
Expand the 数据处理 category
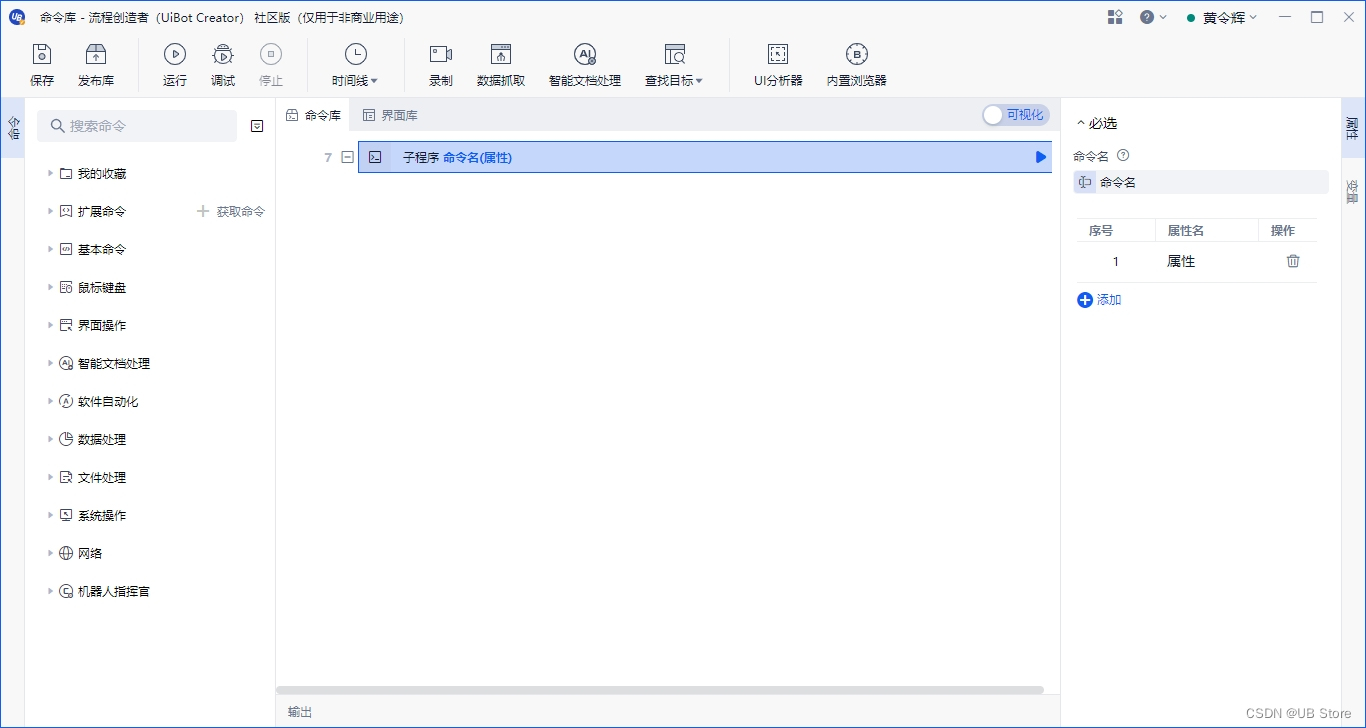tap(50, 440)
